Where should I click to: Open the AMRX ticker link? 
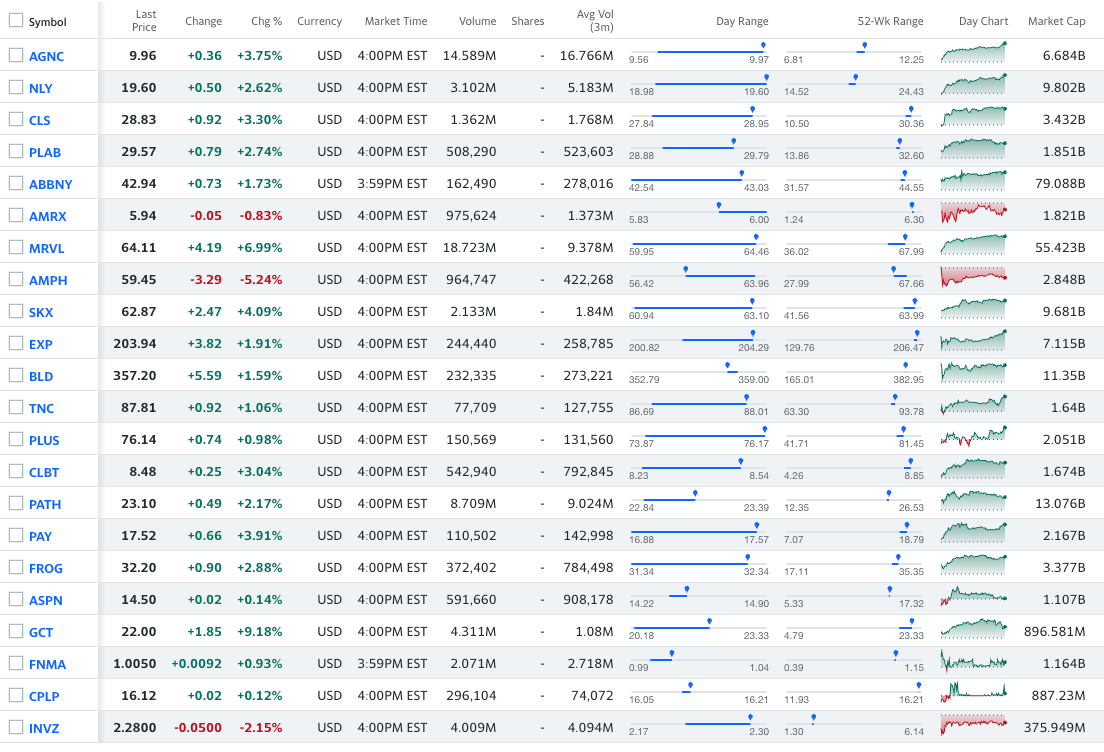coord(47,216)
